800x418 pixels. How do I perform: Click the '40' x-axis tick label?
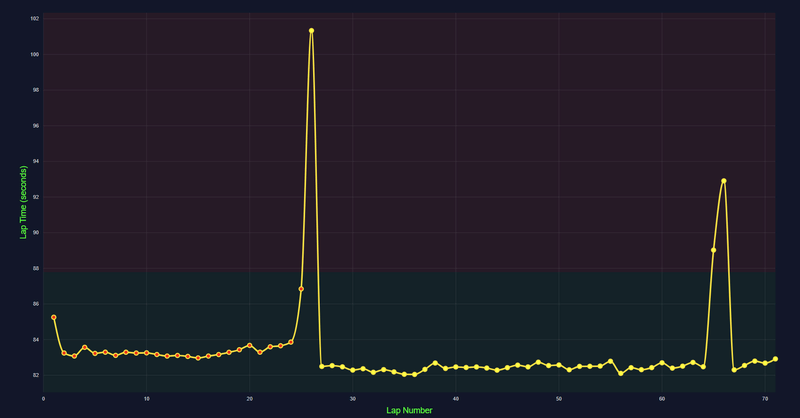coord(456,399)
